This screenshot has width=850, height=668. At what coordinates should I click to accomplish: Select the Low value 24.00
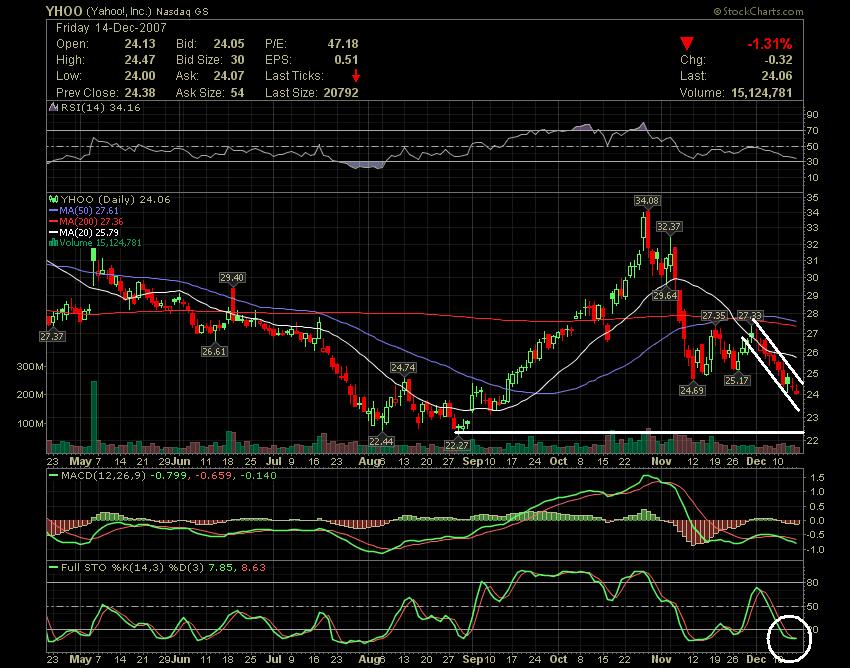point(140,76)
